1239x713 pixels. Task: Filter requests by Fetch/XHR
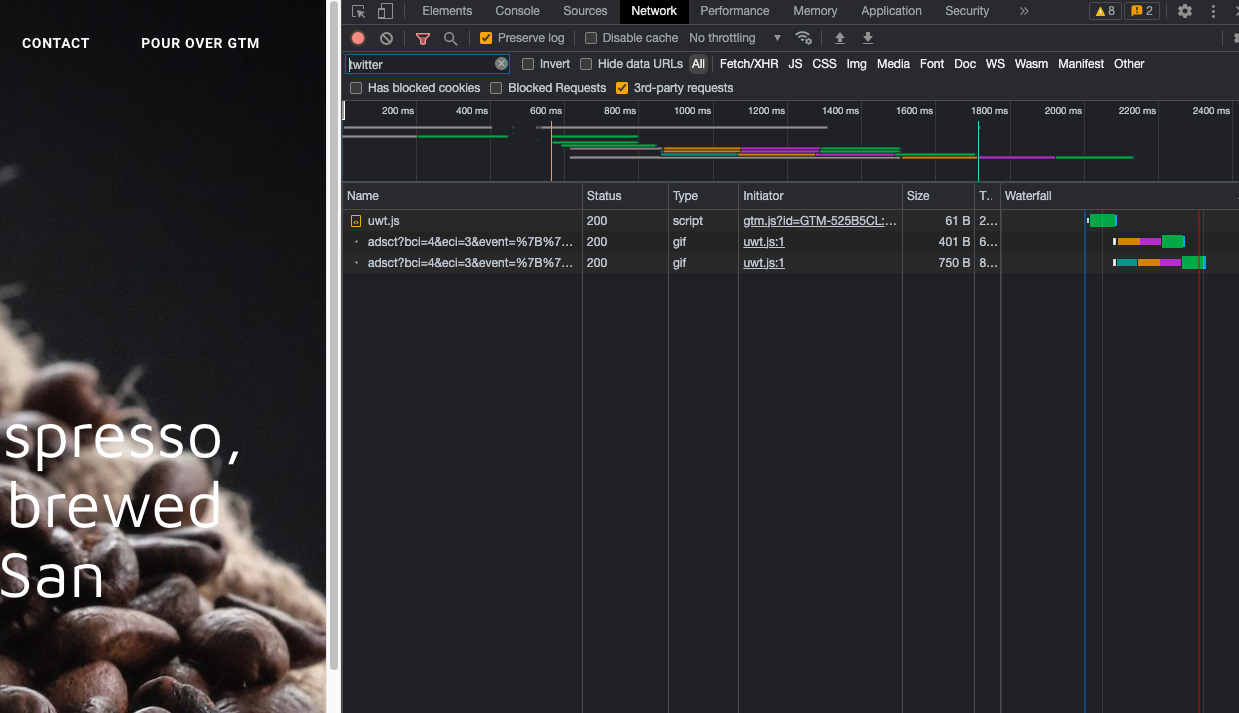tap(749, 64)
